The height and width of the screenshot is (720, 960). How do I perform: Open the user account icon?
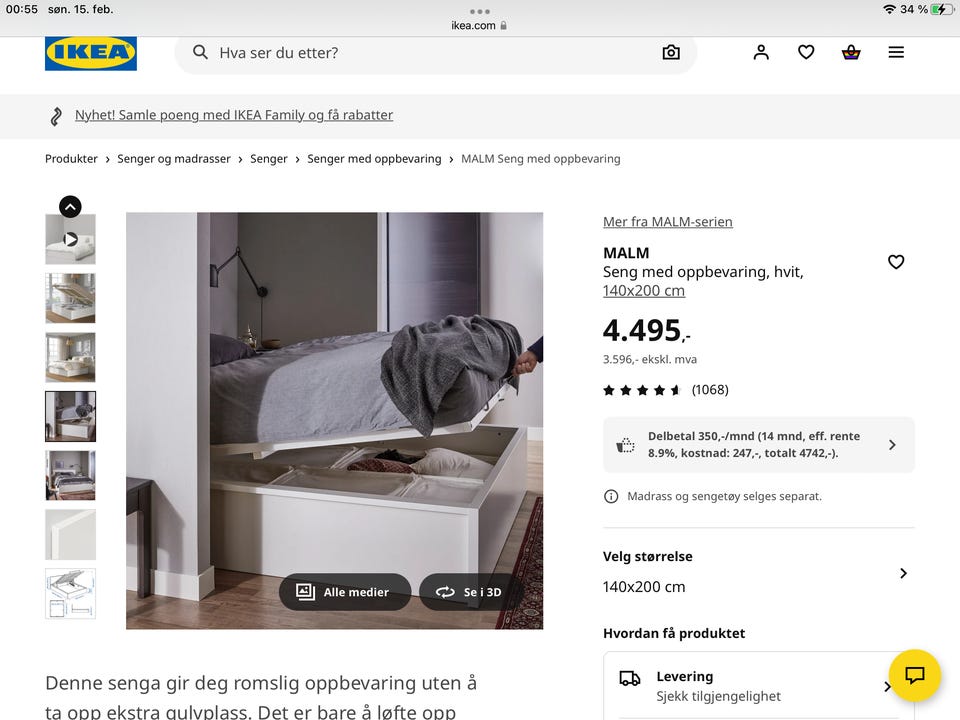761,53
